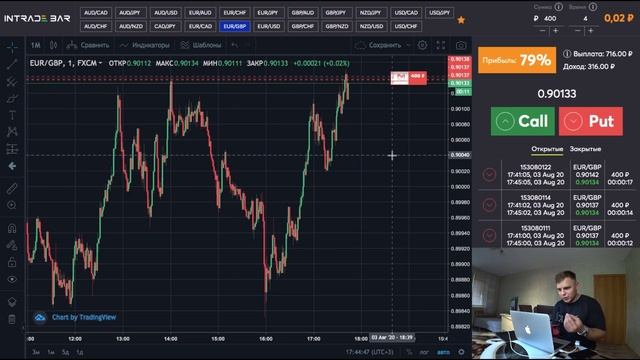
Task: Click the back arrow in left toolbar
Action: click(12, 166)
